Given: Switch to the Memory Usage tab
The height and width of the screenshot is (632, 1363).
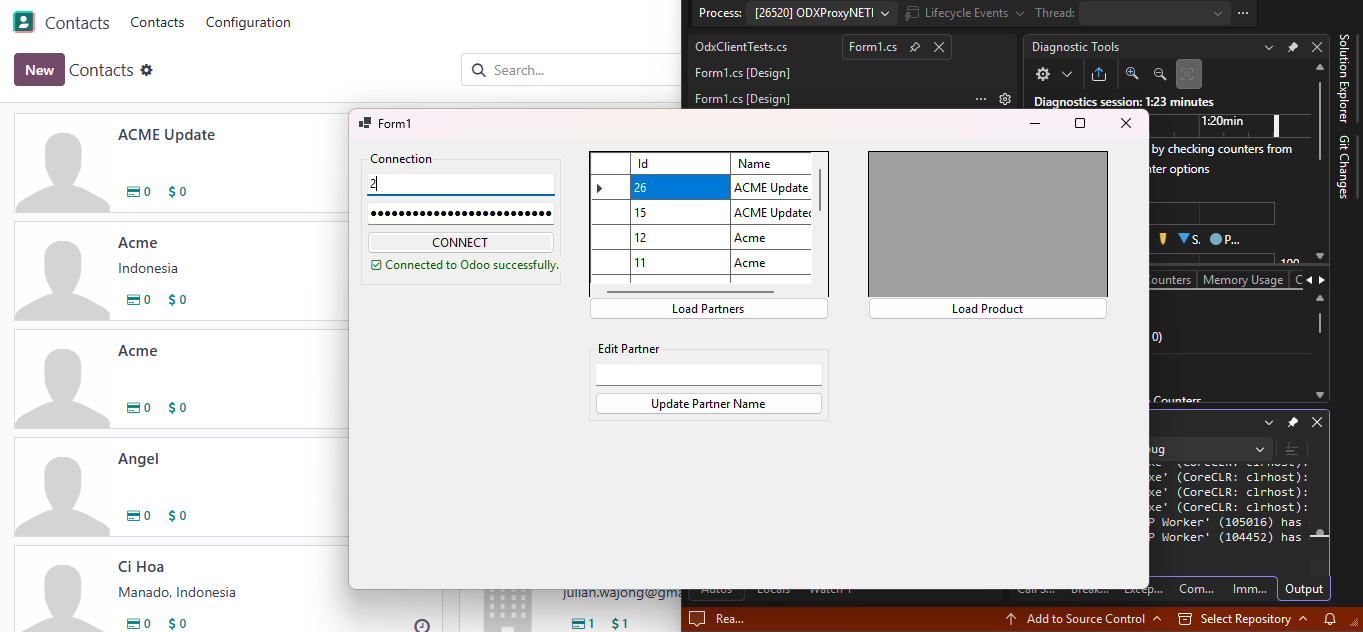Looking at the screenshot, I should coord(1242,279).
